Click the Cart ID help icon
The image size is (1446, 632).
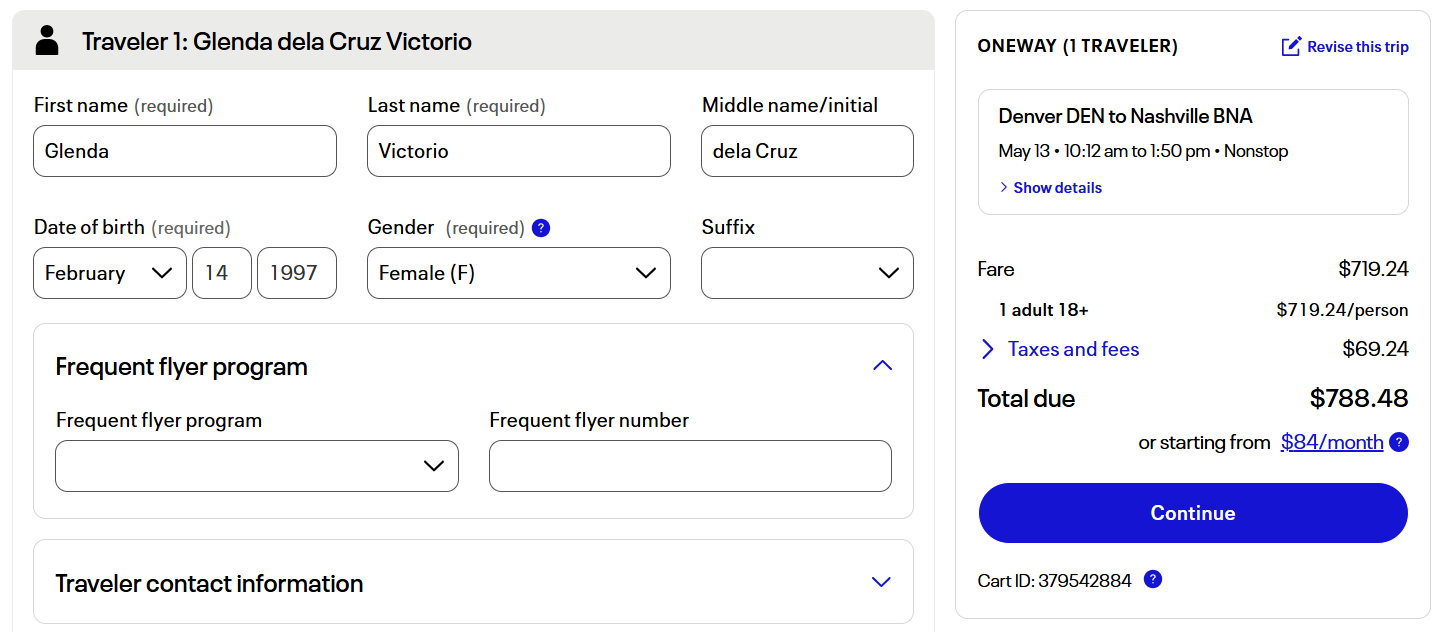(x=1153, y=579)
